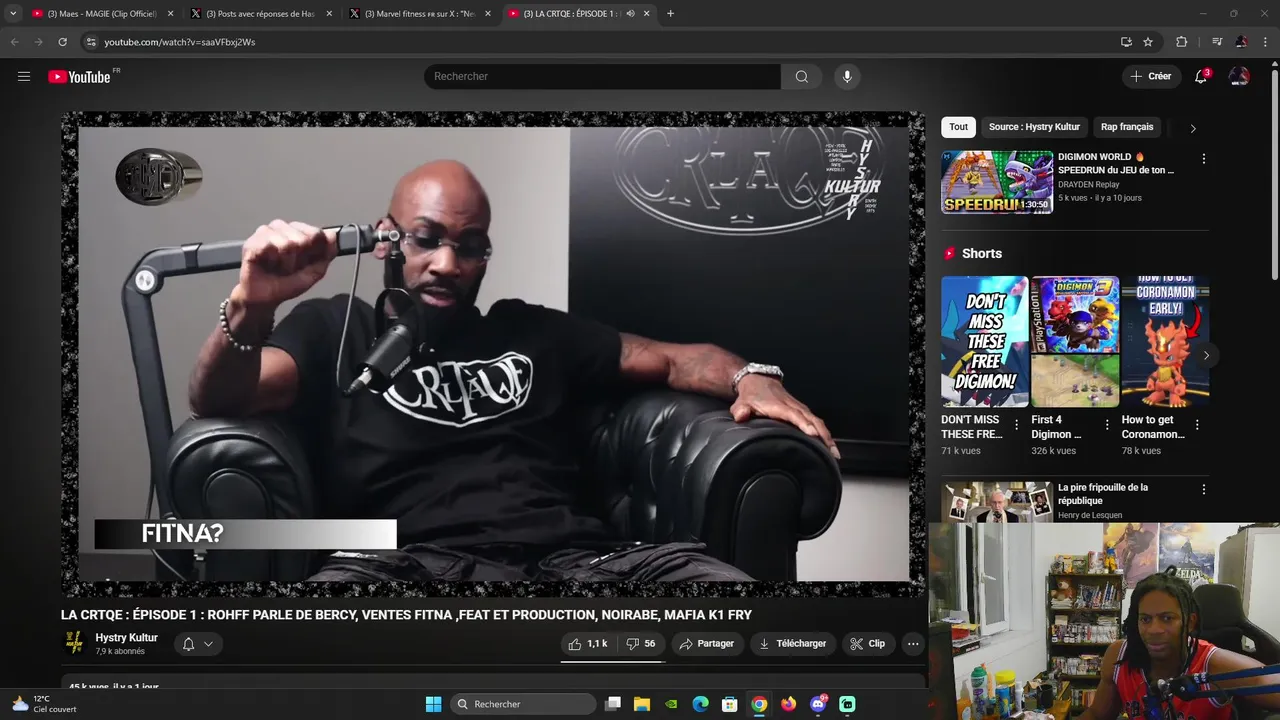
Task: Bookmark this page with the star
Action: point(1148,42)
